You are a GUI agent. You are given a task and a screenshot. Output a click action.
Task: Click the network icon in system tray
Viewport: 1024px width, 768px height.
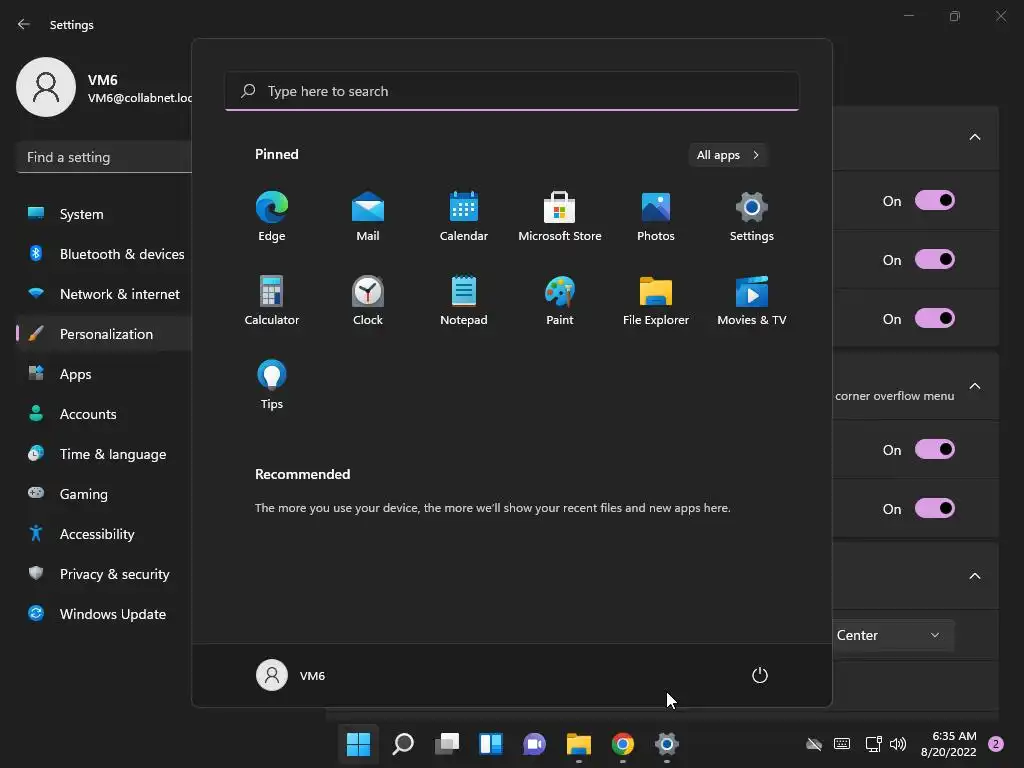[873, 744]
